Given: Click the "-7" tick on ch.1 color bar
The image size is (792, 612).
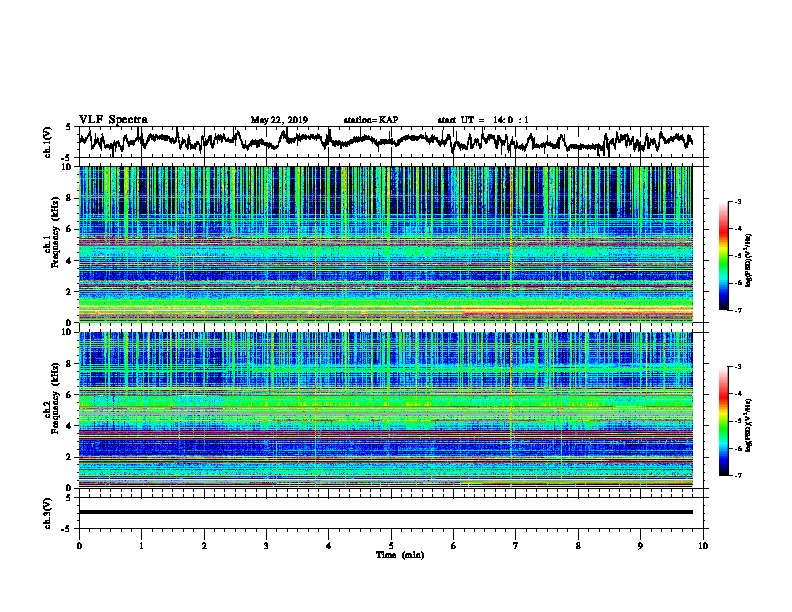Looking at the screenshot, I should click(x=738, y=310).
